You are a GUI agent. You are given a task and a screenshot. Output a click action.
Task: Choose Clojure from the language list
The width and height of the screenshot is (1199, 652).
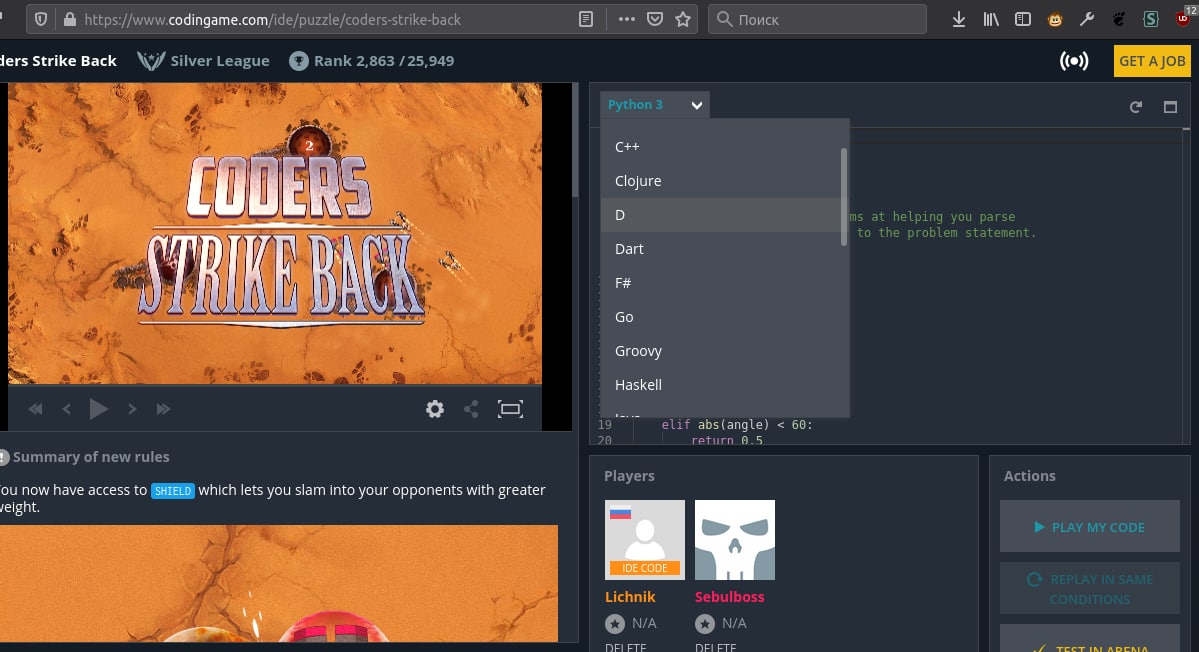pyautogui.click(x=720, y=181)
